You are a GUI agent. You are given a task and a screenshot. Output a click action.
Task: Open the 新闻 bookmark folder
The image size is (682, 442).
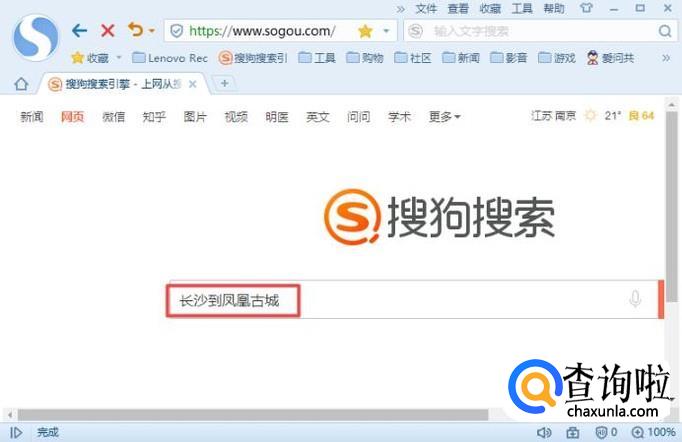[461, 58]
